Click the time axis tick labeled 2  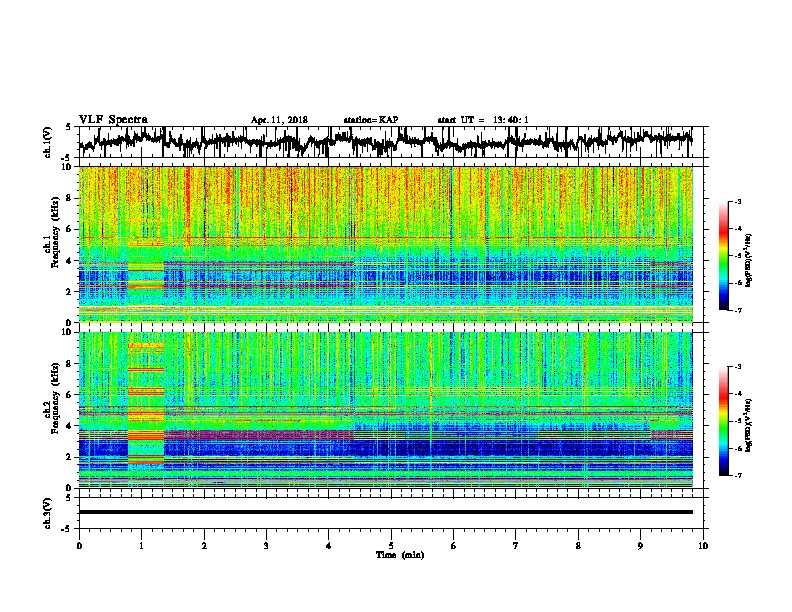point(204,546)
